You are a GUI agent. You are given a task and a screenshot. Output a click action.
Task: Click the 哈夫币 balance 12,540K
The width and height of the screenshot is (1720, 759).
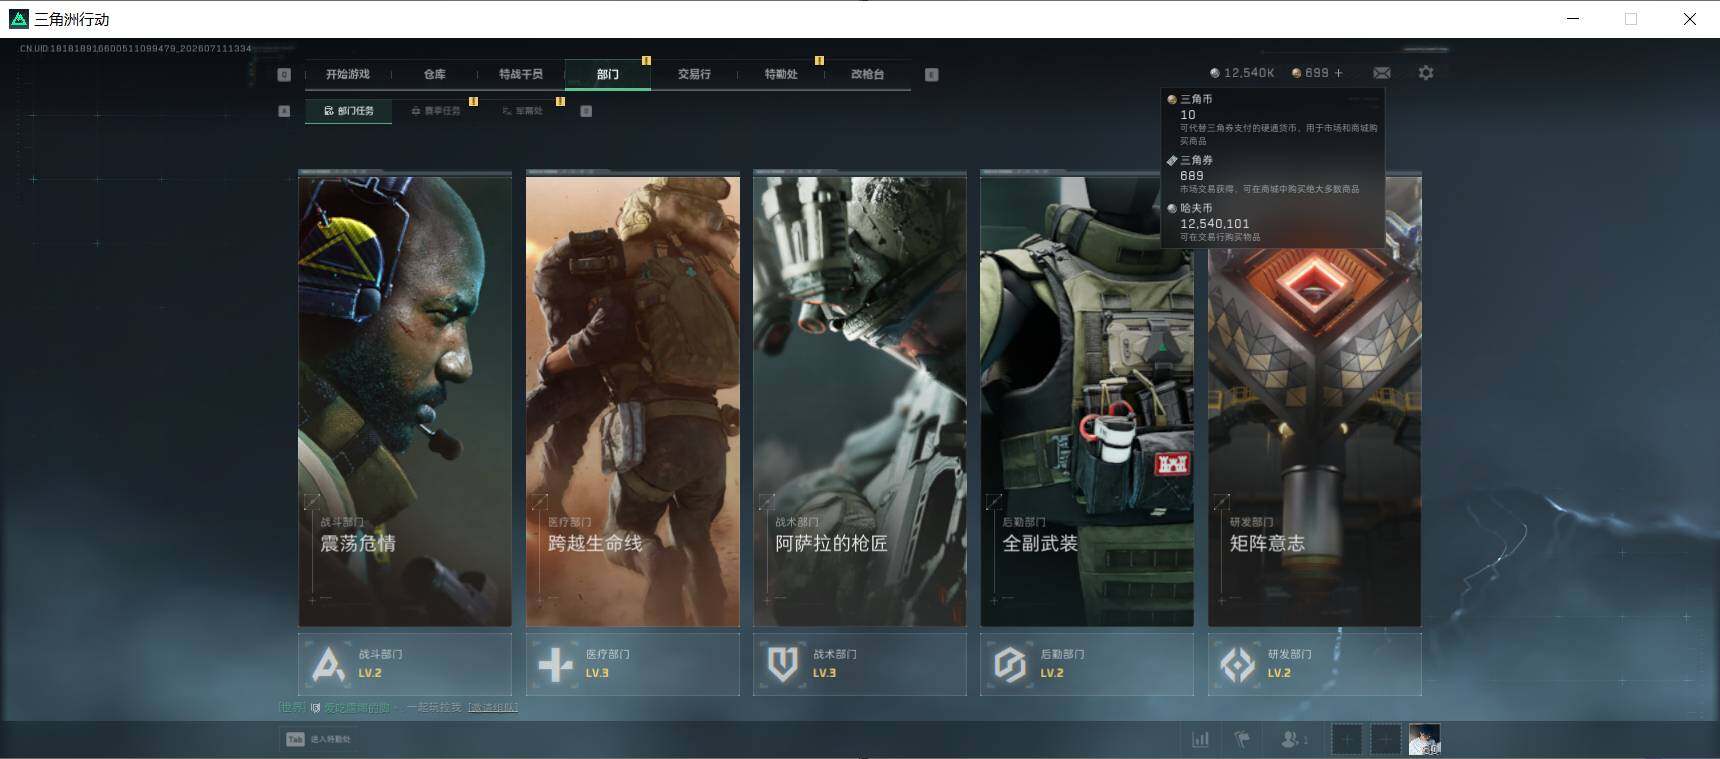tap(1242, 73)
